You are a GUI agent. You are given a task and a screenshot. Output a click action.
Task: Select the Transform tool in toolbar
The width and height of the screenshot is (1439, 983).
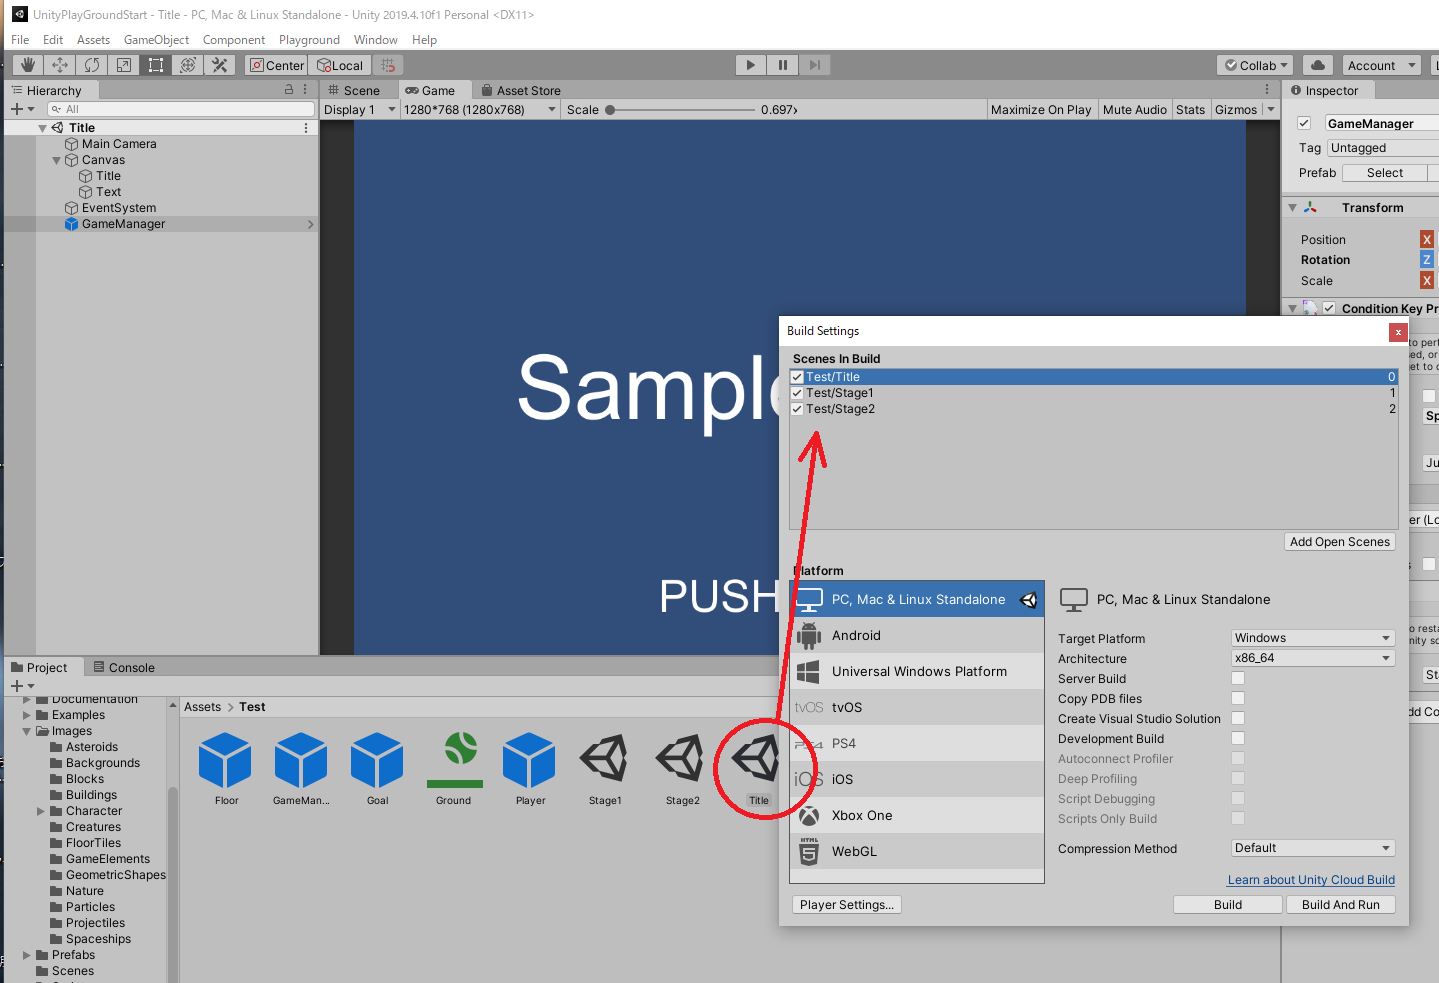(x=188, y=65)
